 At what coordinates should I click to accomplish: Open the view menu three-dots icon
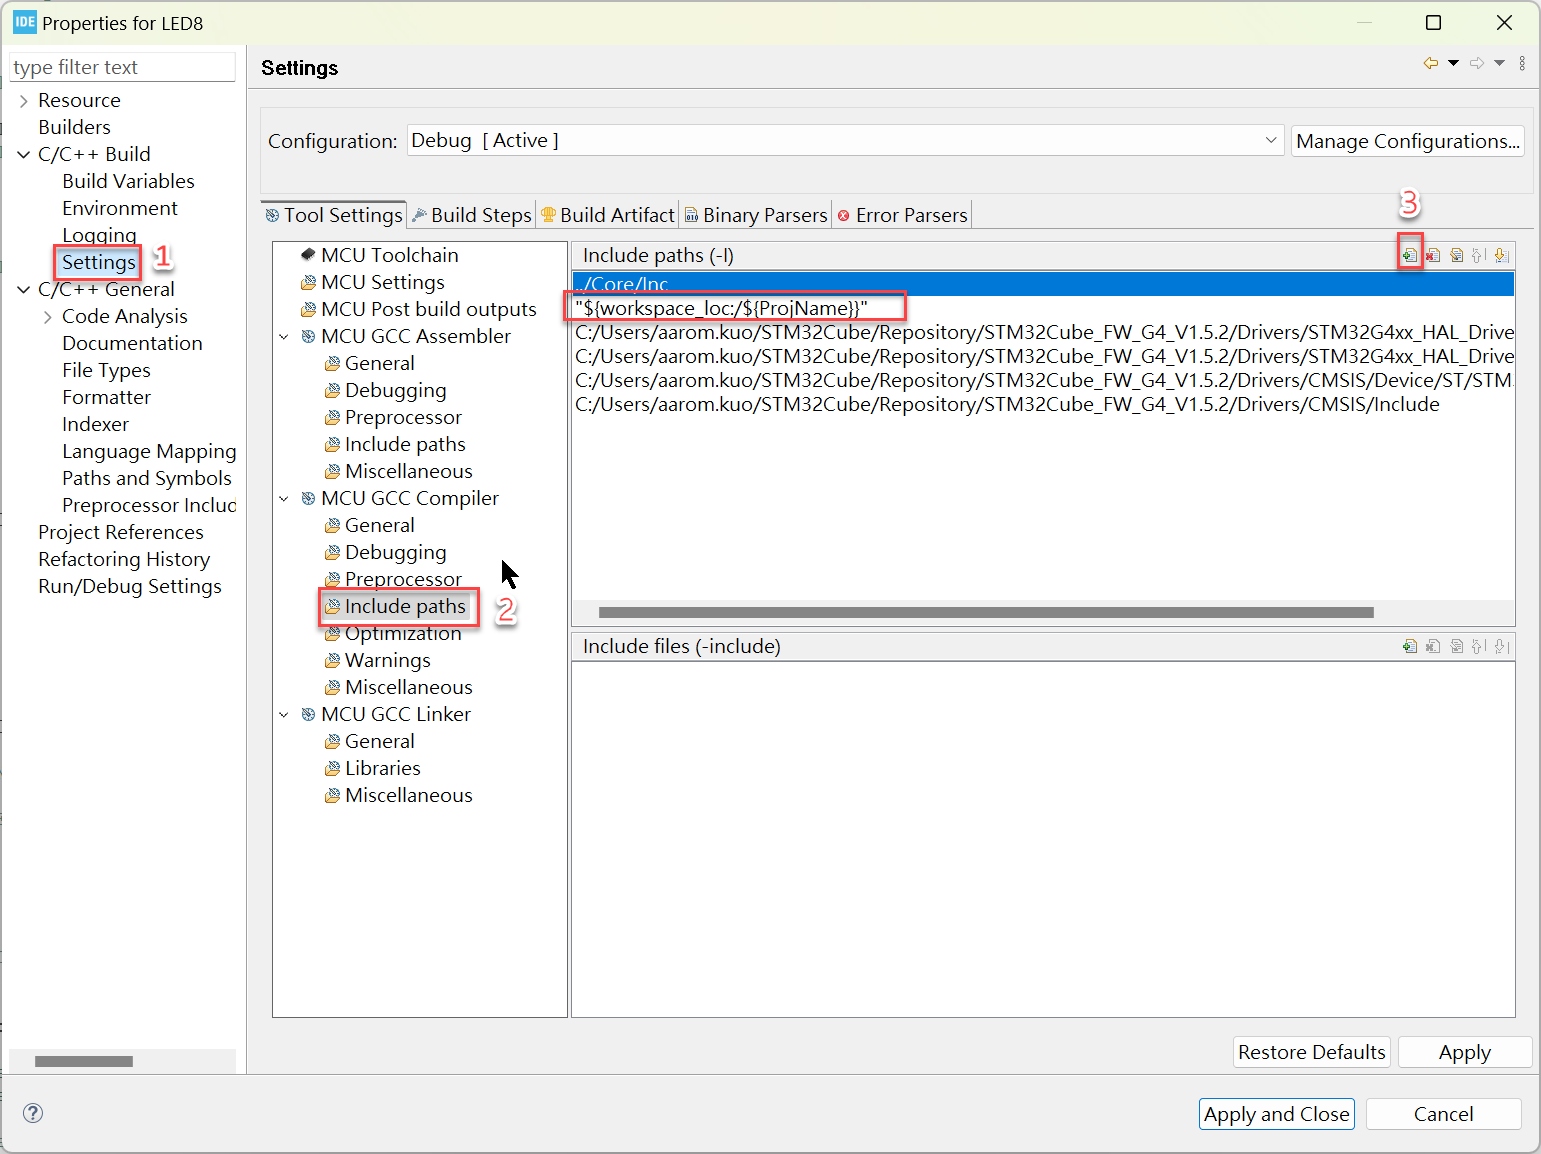(1522, 63)
